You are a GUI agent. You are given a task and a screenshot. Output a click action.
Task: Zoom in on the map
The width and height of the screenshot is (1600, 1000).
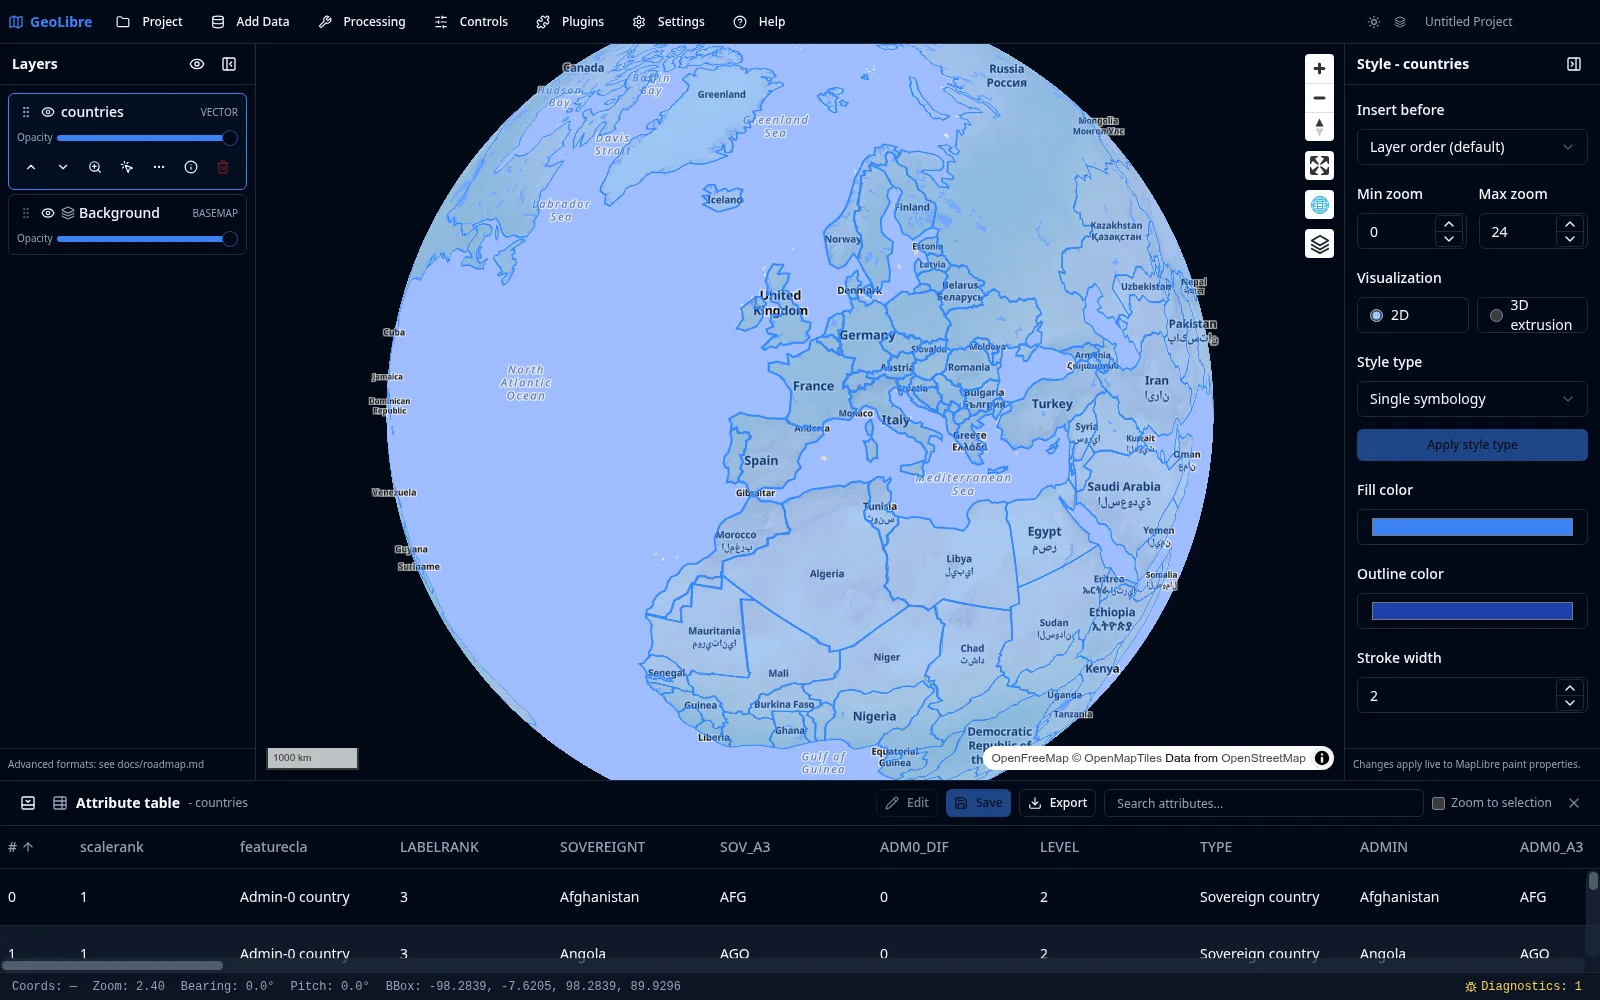[x=1319, y=69]
